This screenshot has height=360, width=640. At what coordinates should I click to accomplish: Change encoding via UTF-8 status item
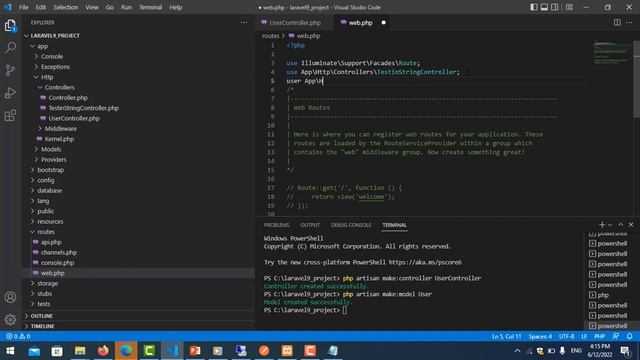coord(567,336)
